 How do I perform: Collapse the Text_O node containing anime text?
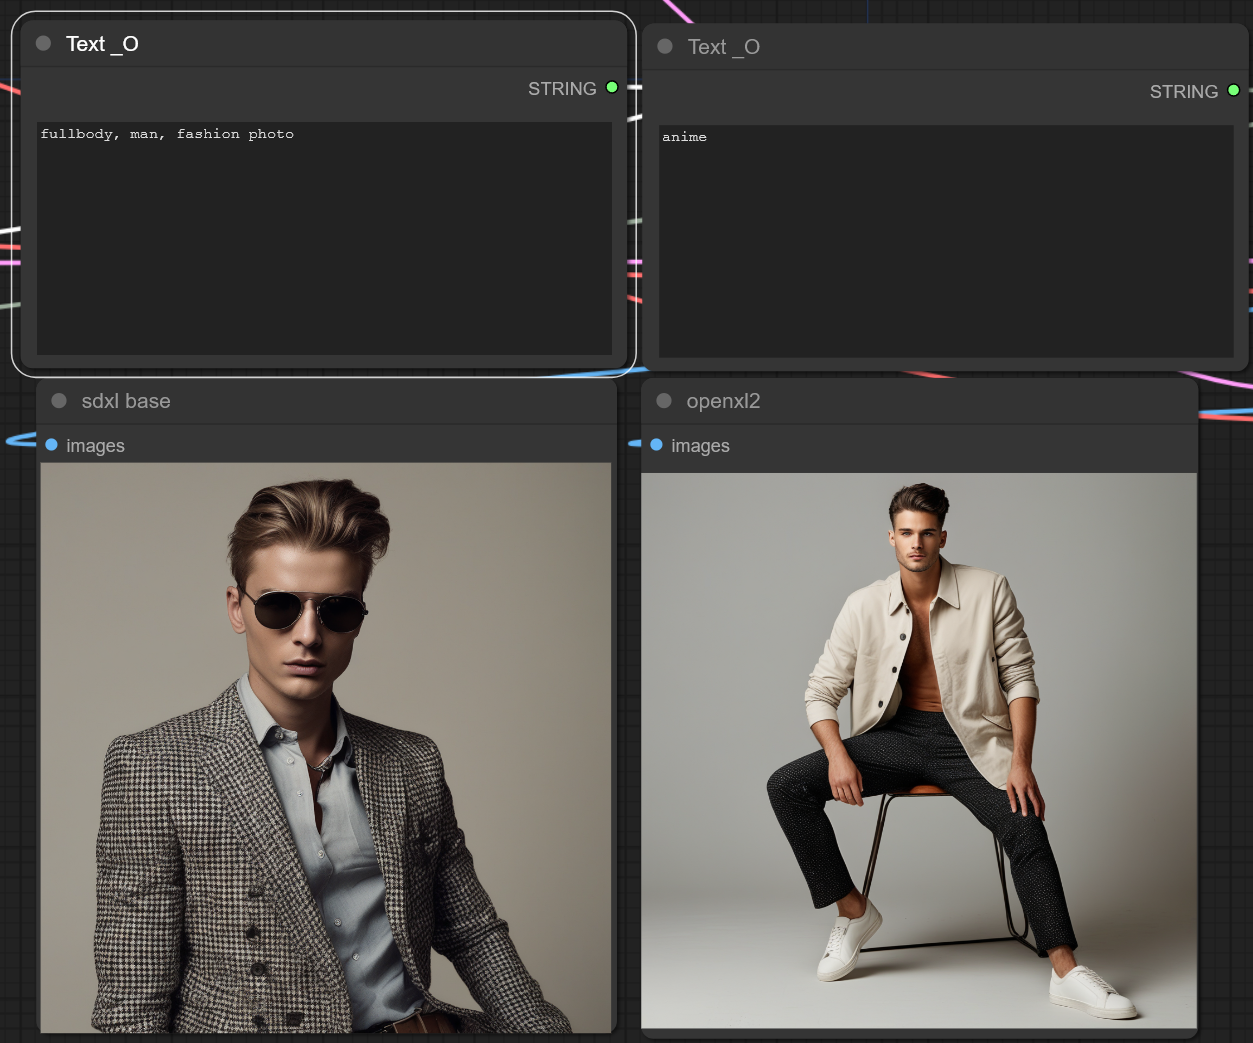click(665, 47)
